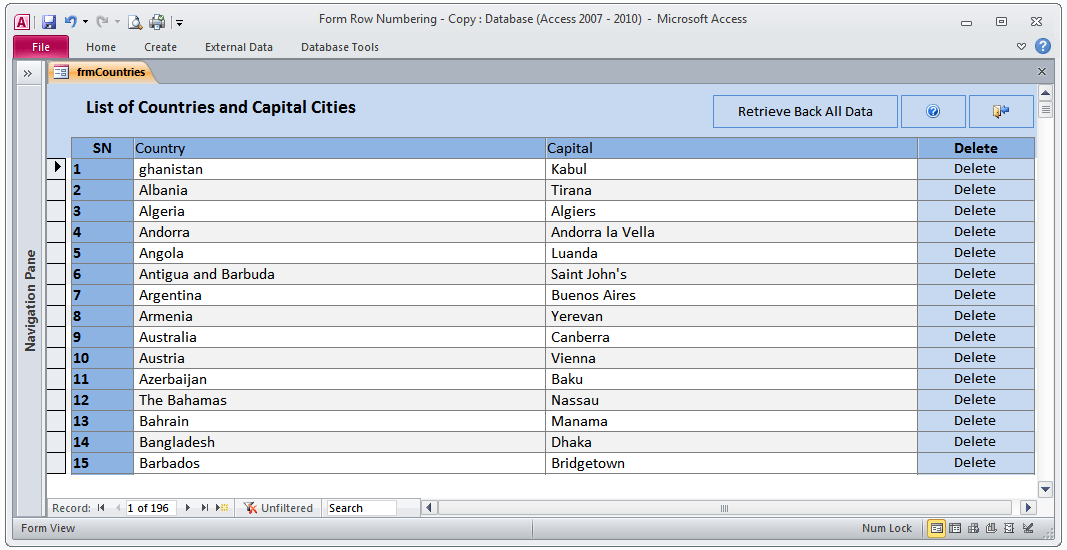Delete the Barbados record

[x=974, y=463]
